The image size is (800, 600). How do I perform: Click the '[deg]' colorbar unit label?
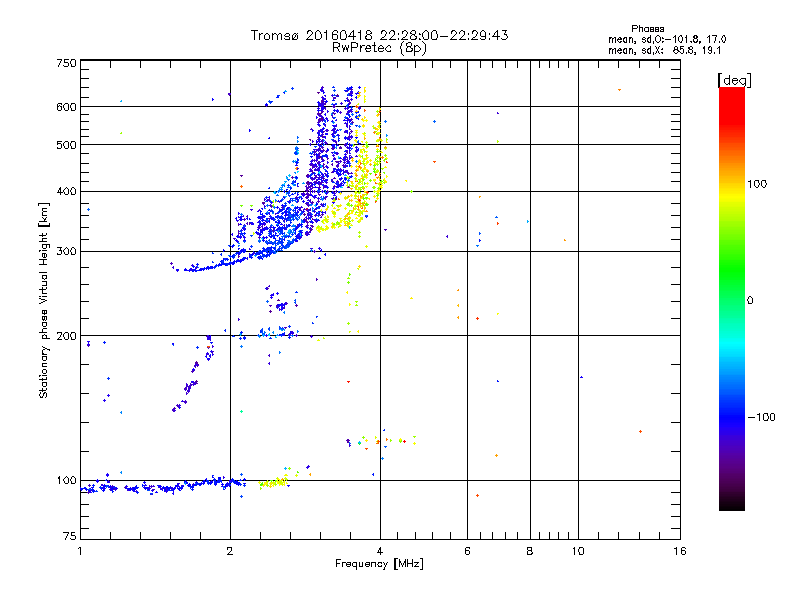coord(734,81)
